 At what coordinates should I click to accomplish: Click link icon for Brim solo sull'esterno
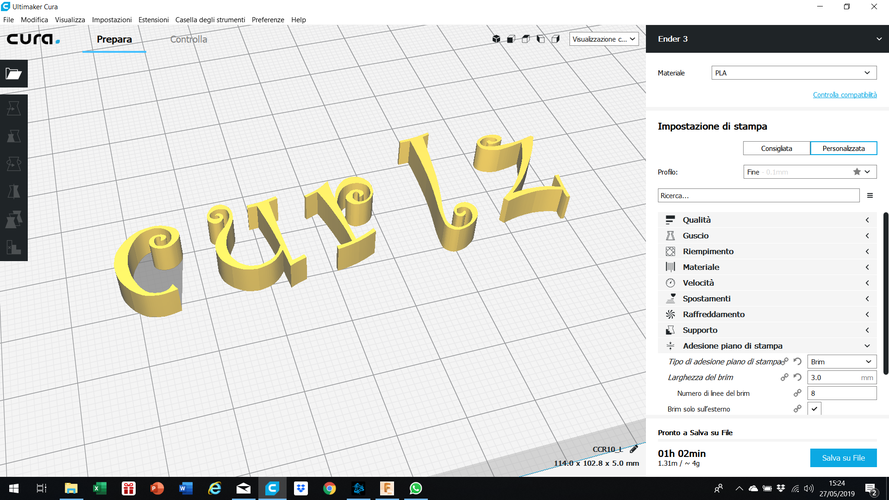coord(797,409)
